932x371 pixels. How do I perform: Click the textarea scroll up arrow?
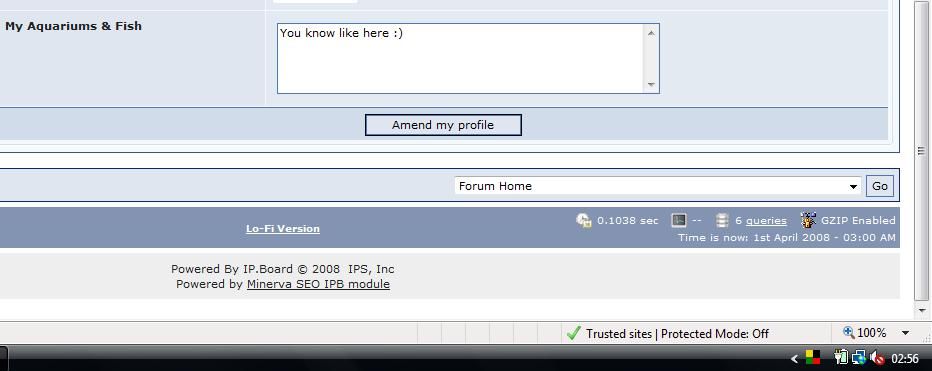pyautogui.click(x=651, y=33)
